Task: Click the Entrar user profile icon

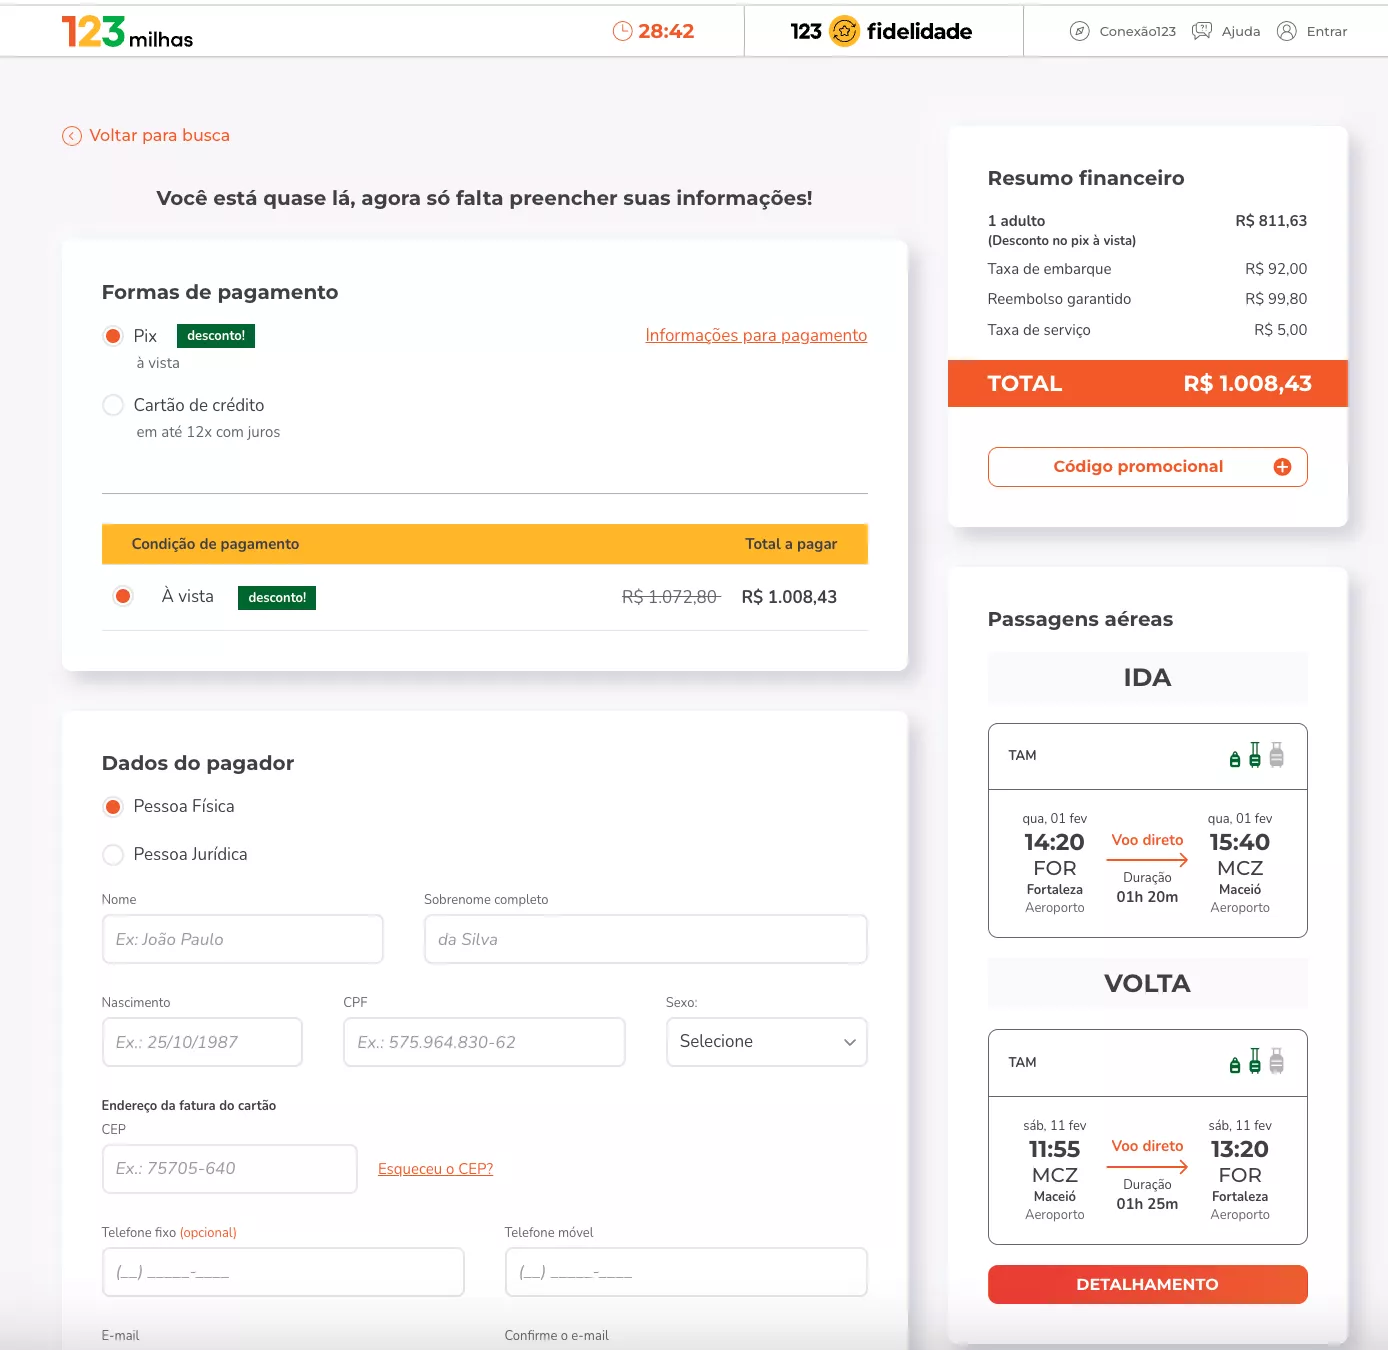Action: pos(1287,31)
